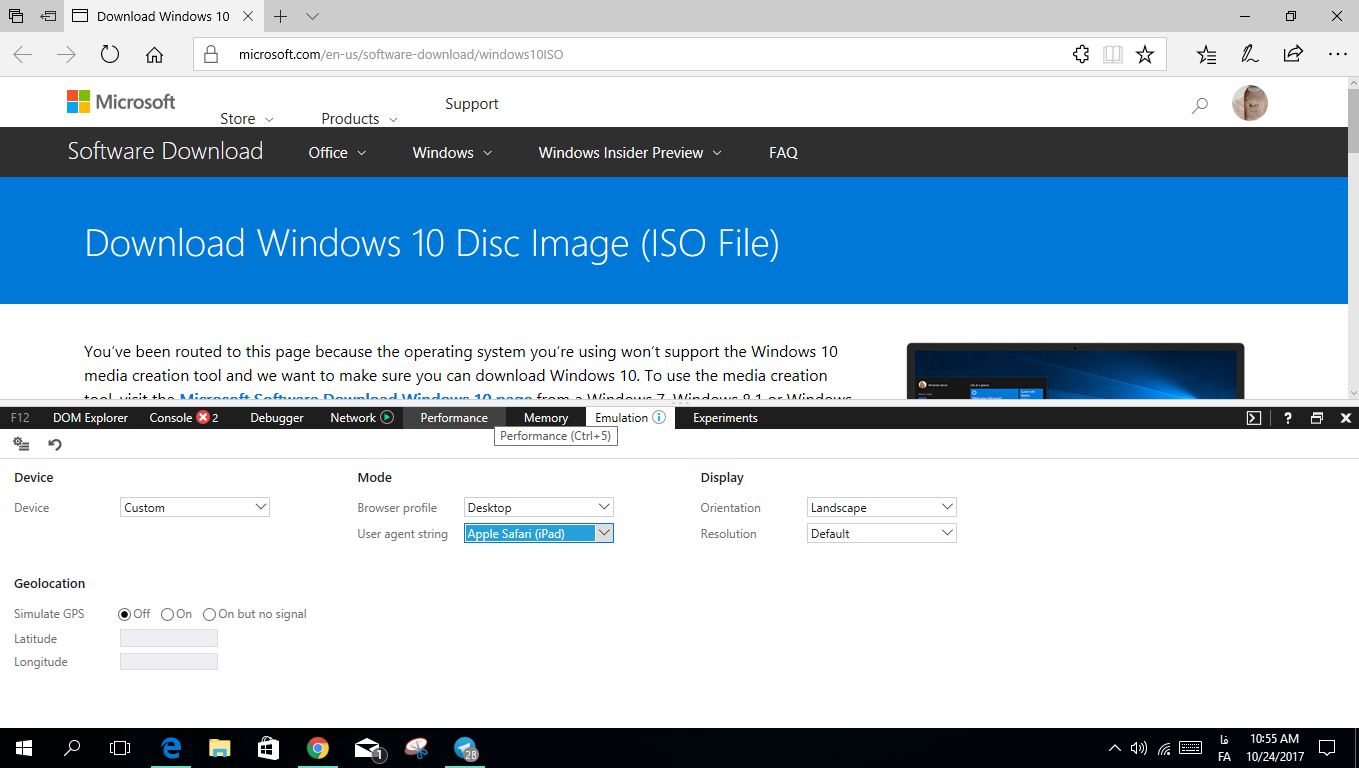The width and height of the screenshot is (1359, 768).
Task: Click the Support link
Action: [471, 103]
